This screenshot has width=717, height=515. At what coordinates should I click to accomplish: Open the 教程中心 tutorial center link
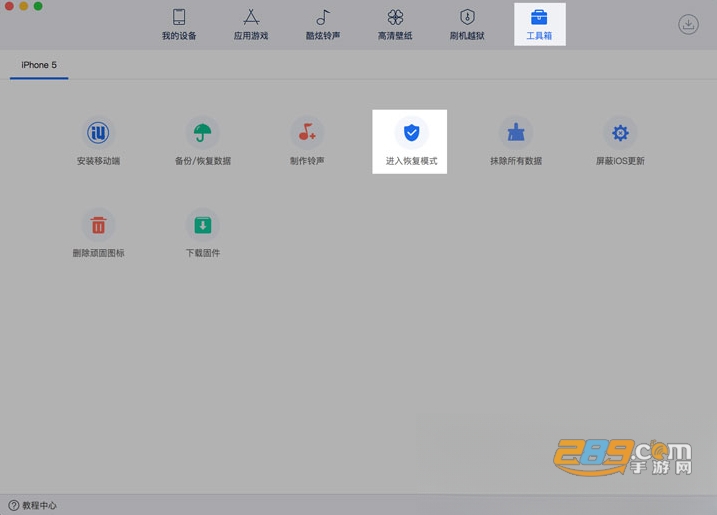pyautogui.click(x=32, y=505)
